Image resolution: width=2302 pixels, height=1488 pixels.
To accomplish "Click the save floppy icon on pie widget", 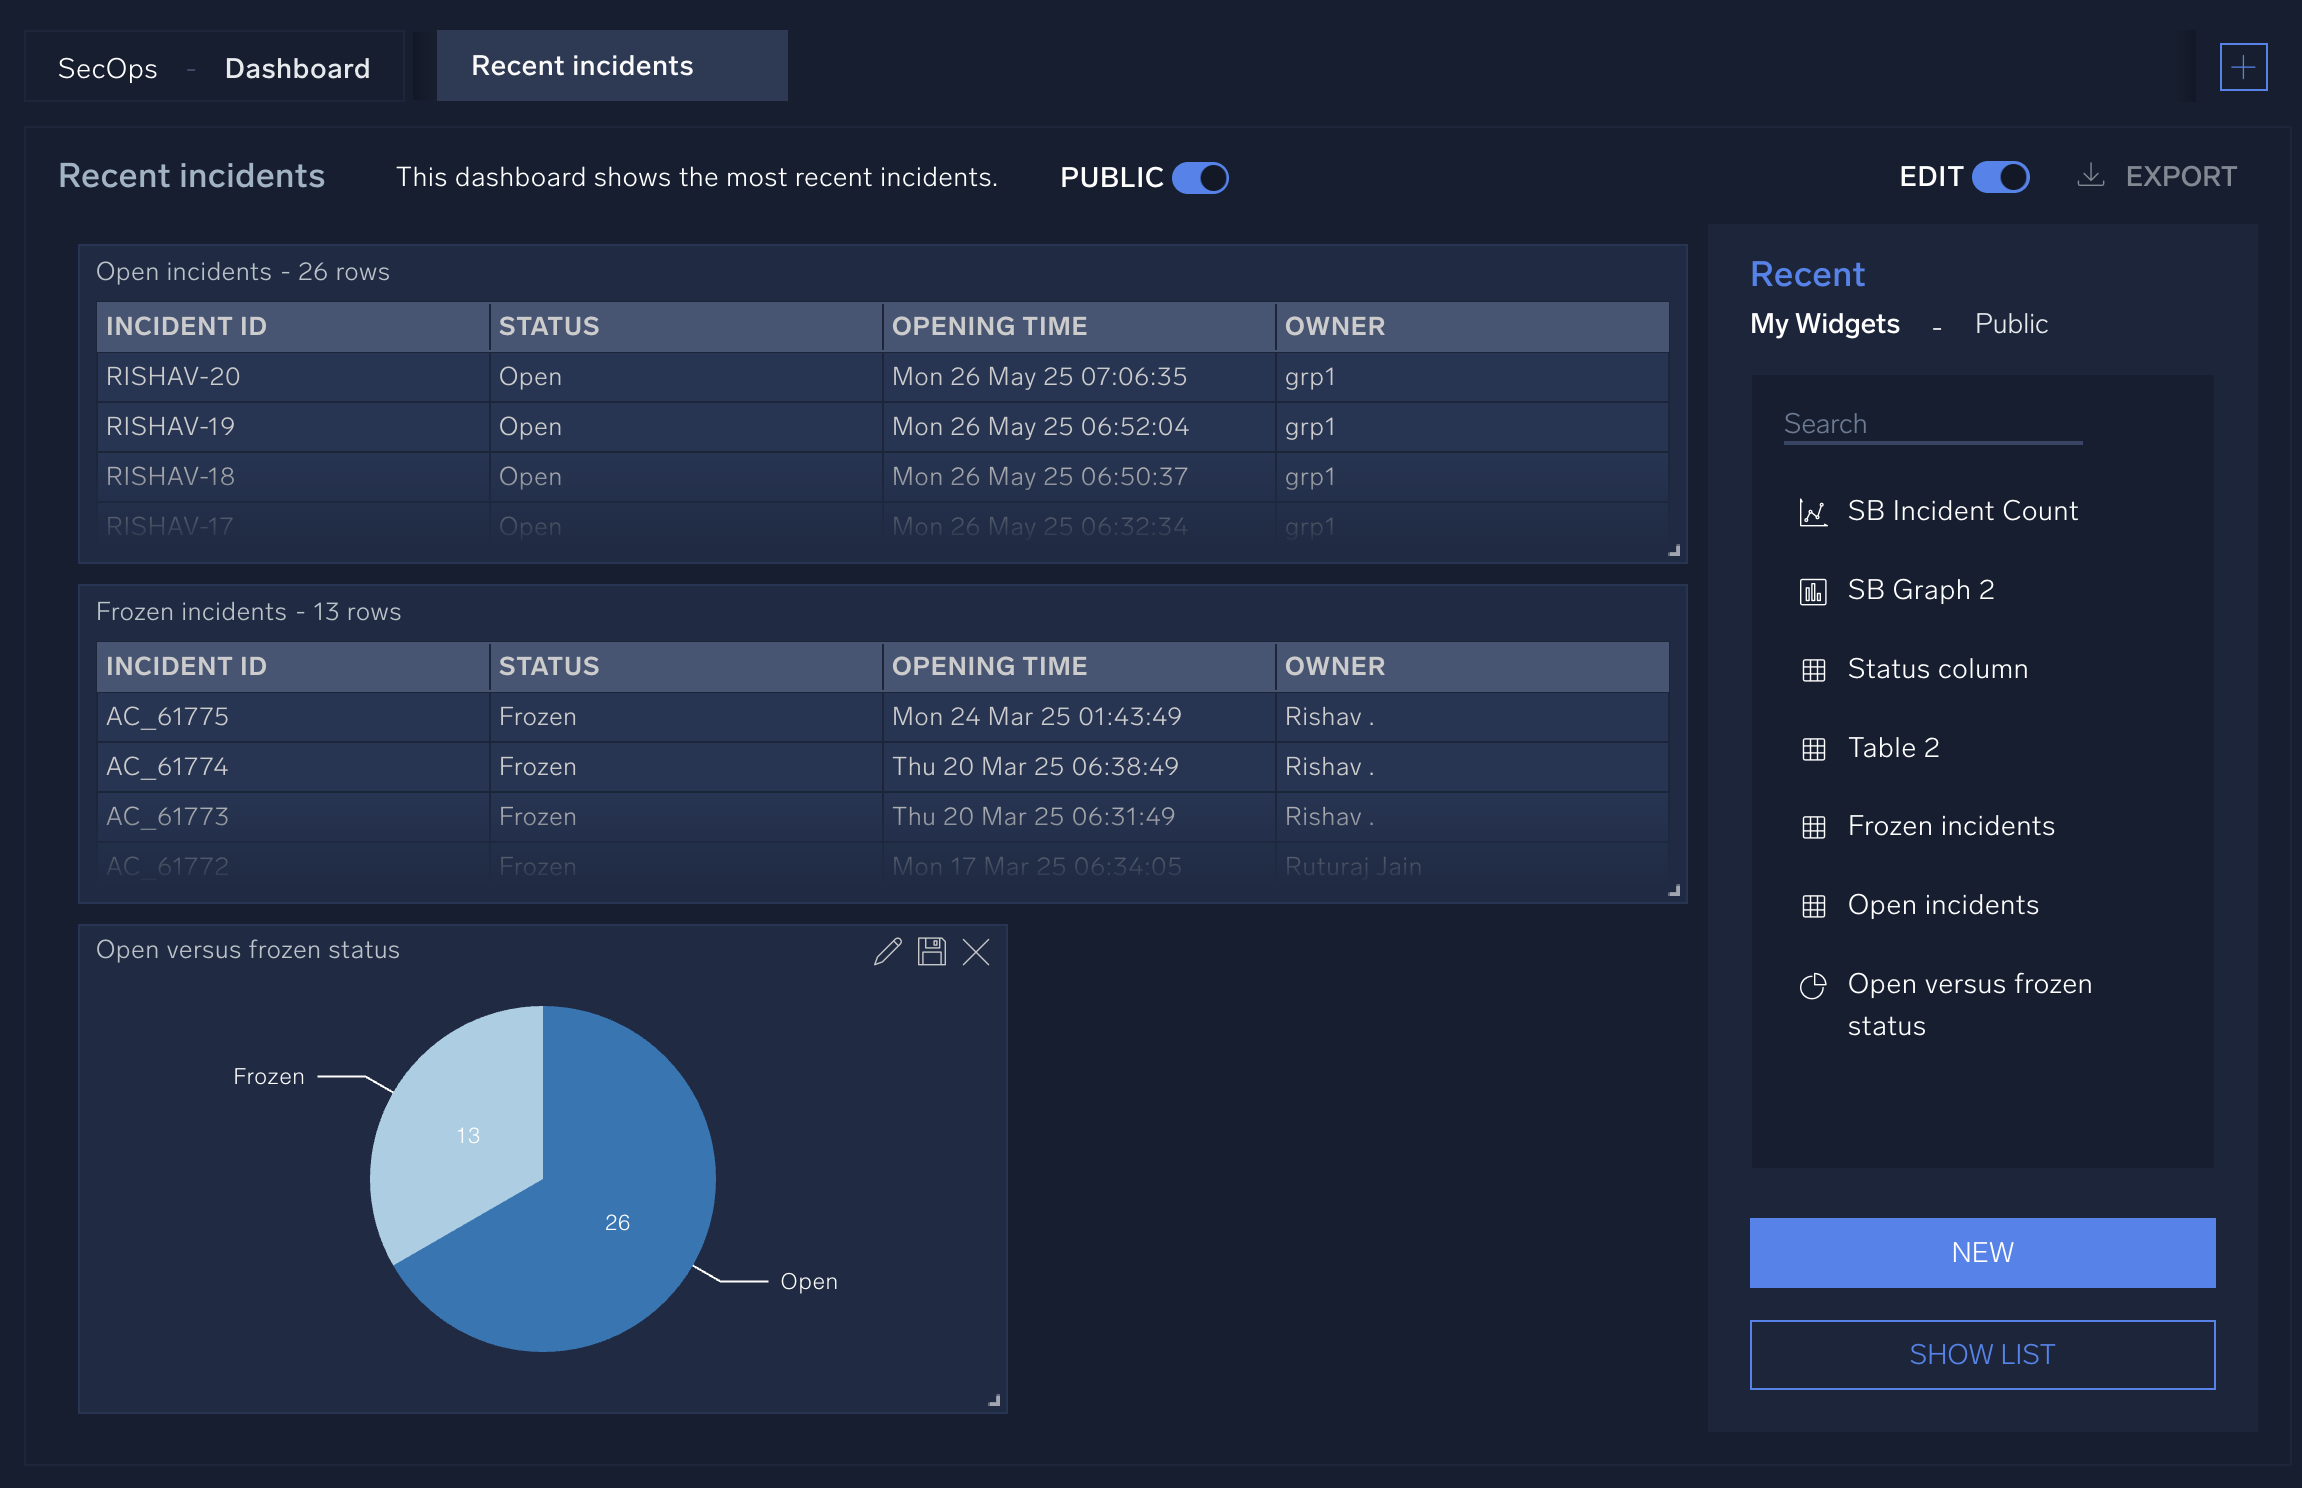I will [x=932, y=951].
